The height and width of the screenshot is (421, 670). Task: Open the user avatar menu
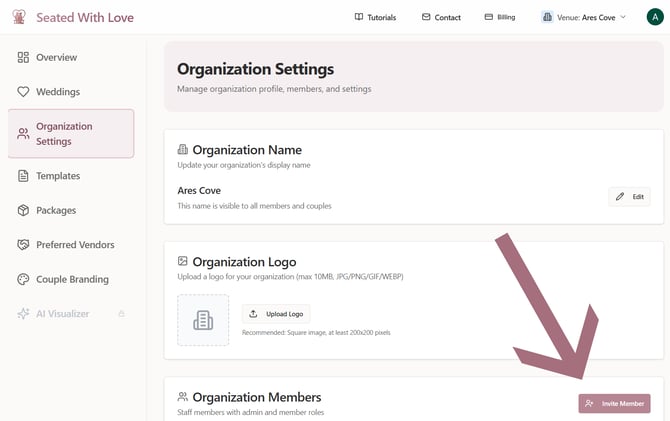pos(655,17)
